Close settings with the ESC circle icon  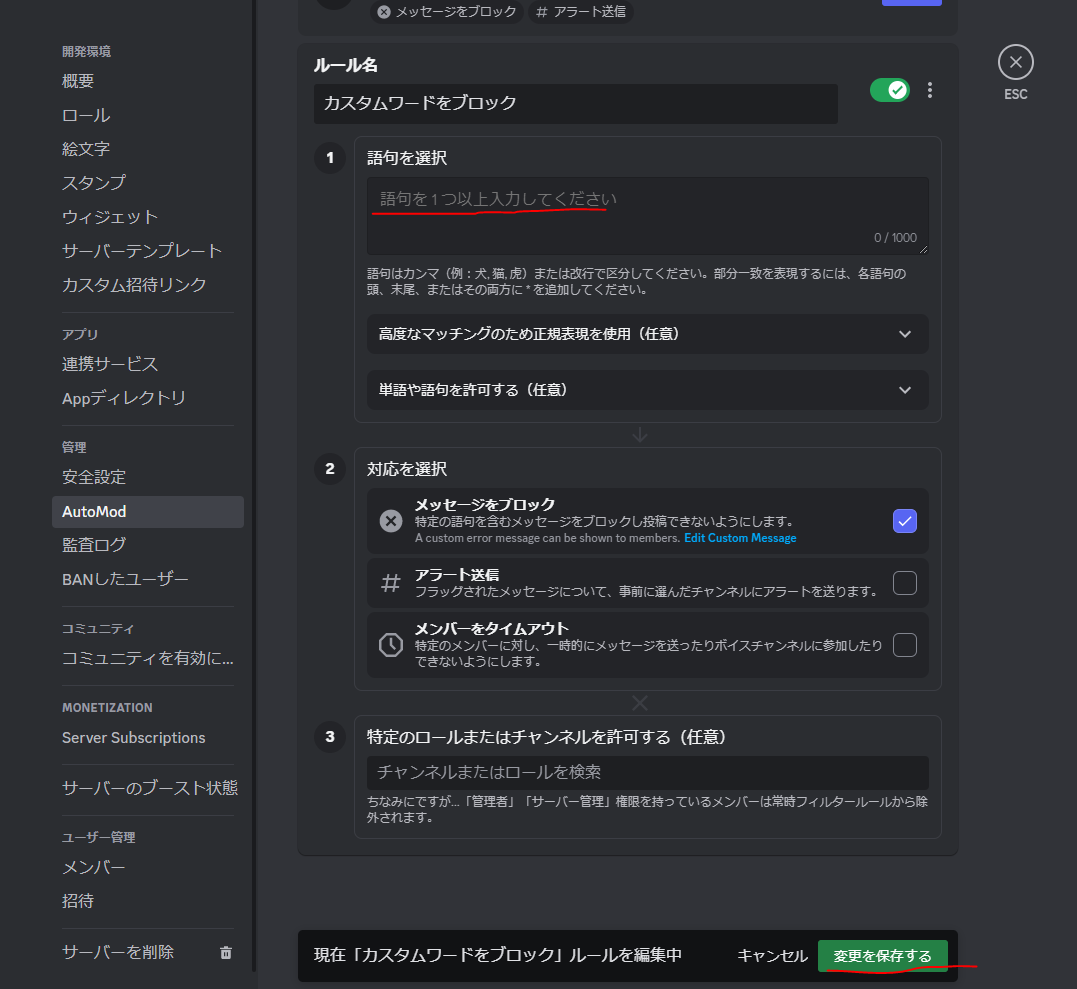pos(1015,62)
